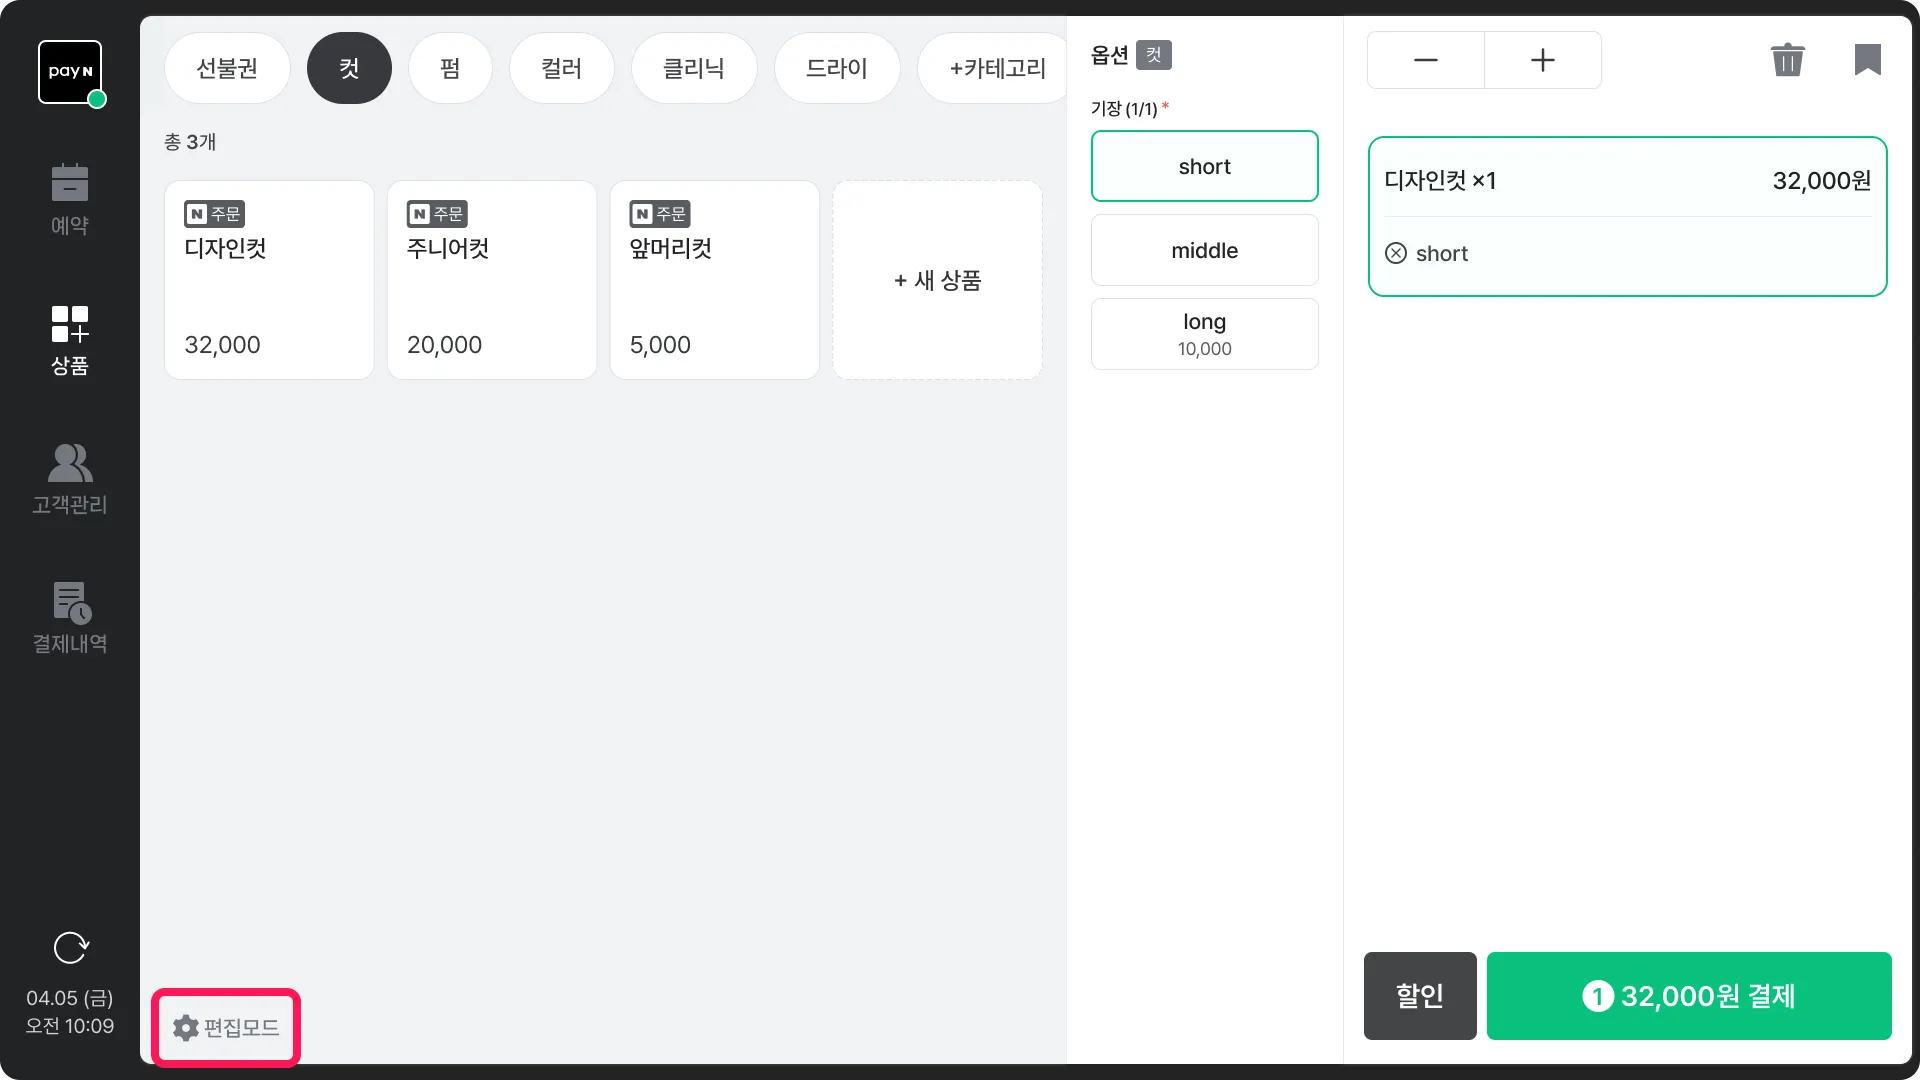Switch to the 펌 category tab
The width and height of the screenshot is (1920, 1080).
tap(450, 68)
